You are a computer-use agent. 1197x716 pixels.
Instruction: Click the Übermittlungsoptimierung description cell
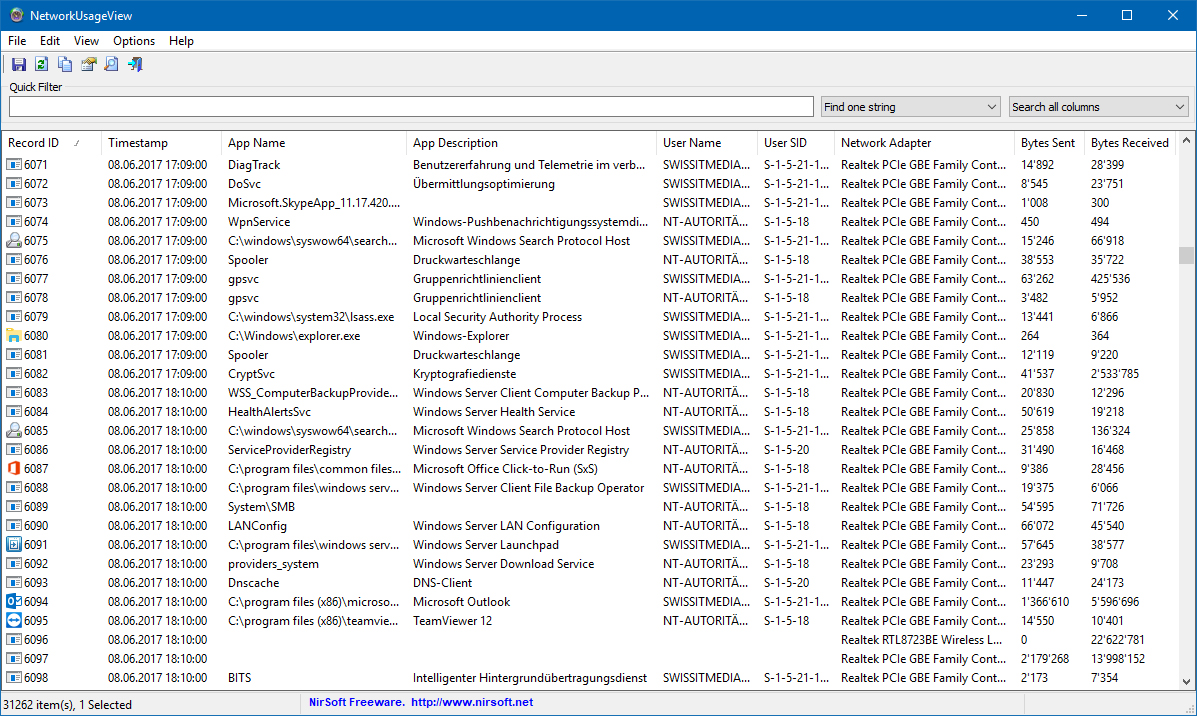coord(484,184)
